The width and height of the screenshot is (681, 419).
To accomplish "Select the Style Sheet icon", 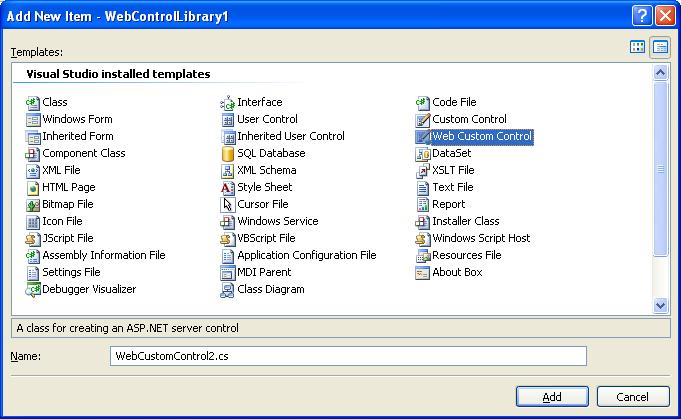I will 228,188.
